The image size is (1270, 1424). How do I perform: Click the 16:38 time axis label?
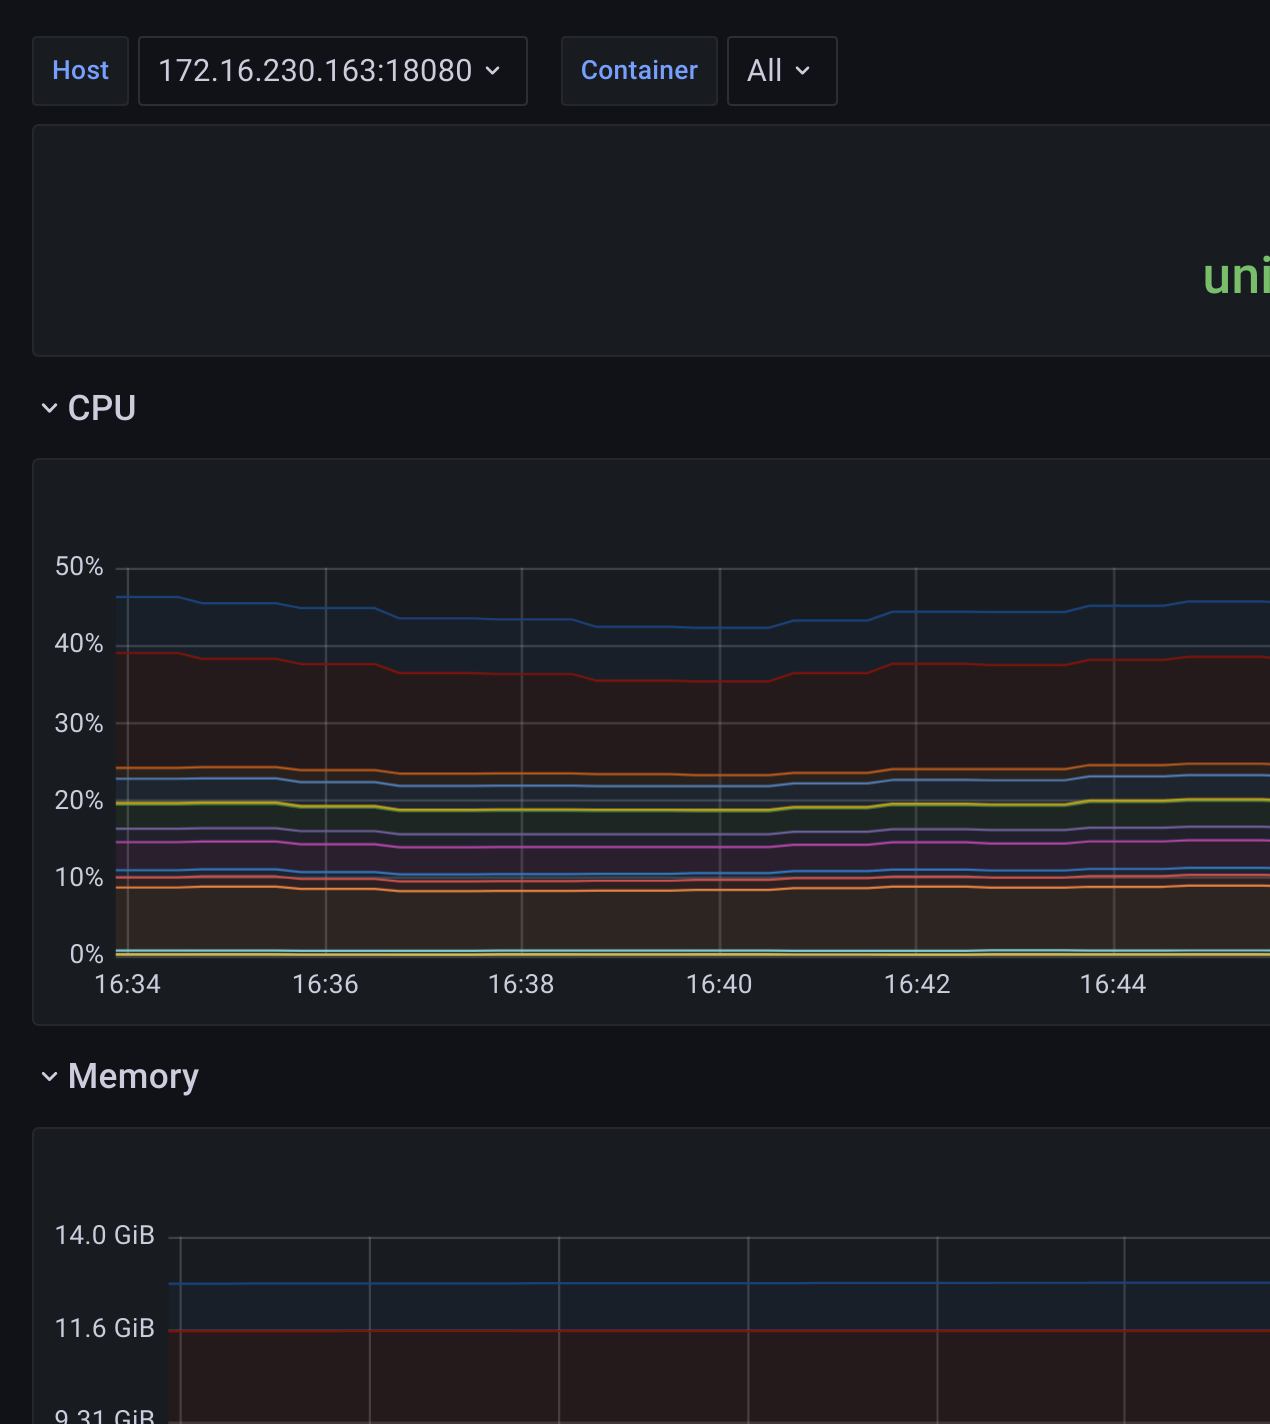tap(521, 984)
